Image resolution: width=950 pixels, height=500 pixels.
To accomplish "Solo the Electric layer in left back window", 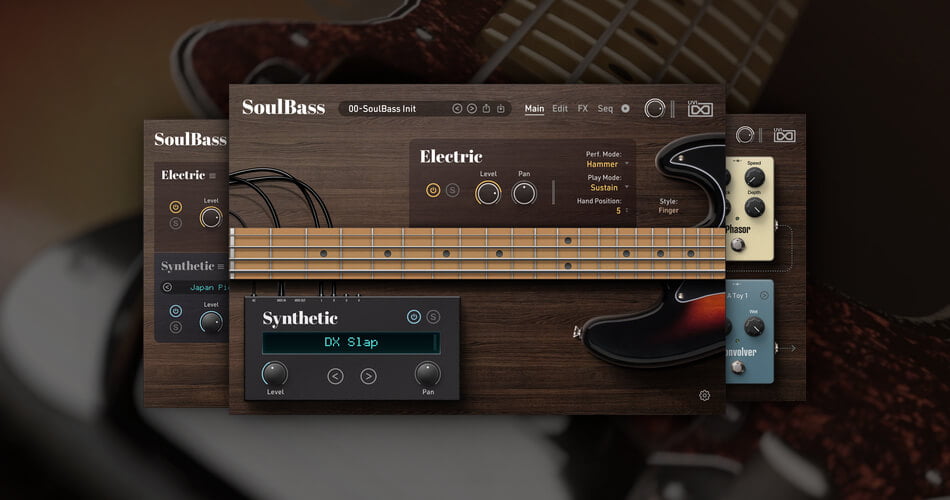I will 176,223.
